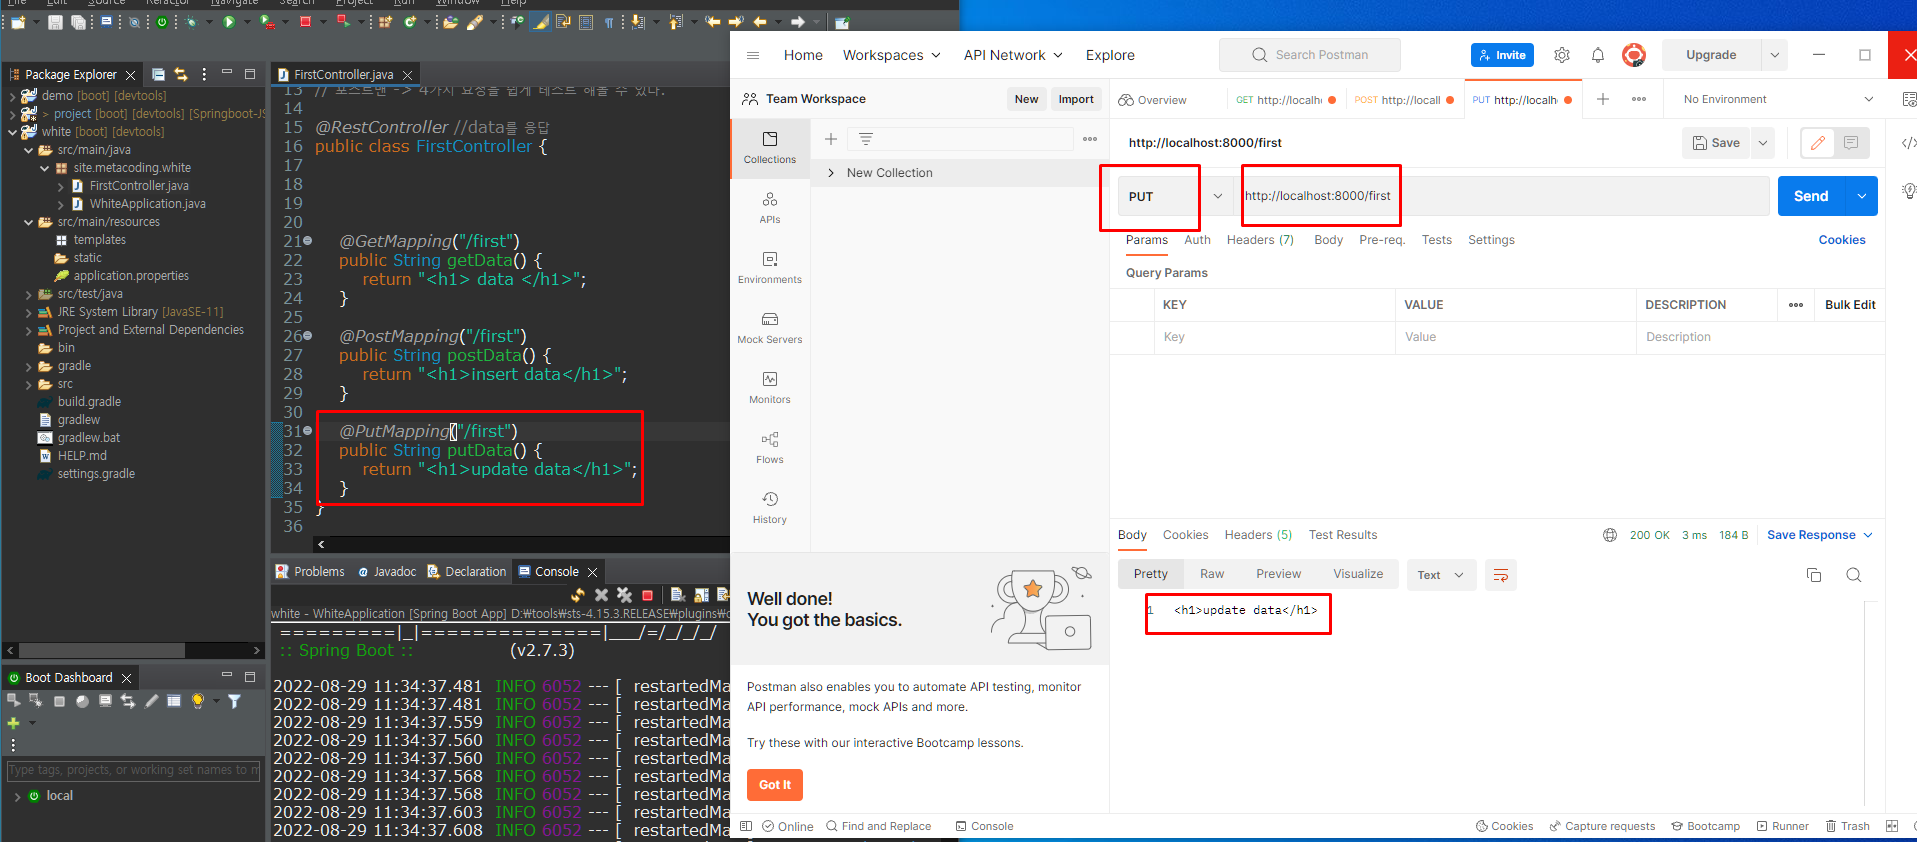Expand the gradle folder in Package Explorer

coord(29,366)
